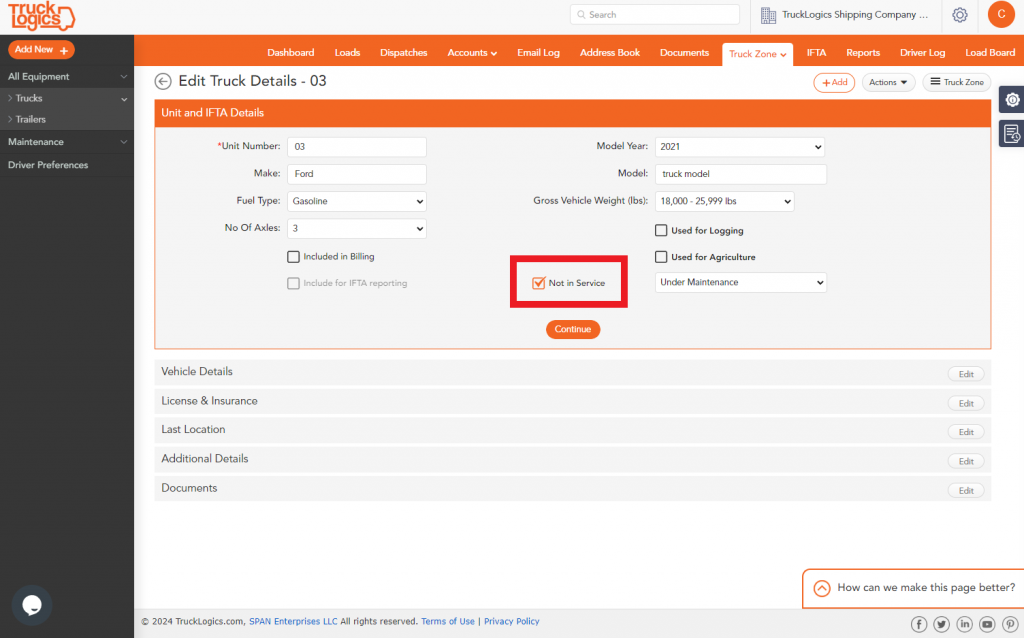The image size is (1024, 638).
Task: Go to the Dispatches tab
Action: tap(404, 53)
